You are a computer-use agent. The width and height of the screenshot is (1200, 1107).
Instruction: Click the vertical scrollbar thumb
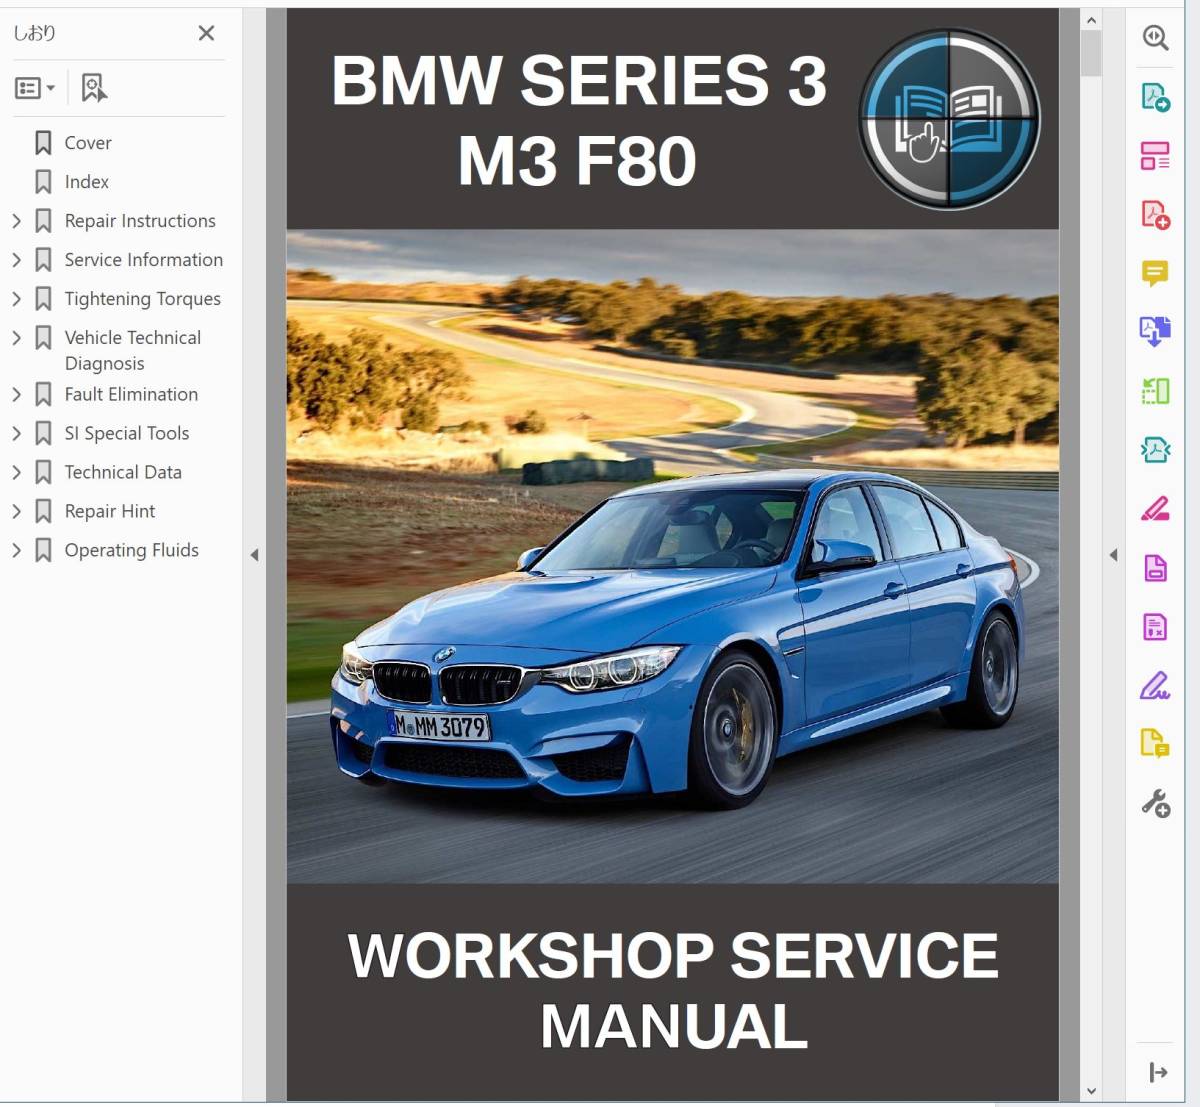coord(1091,53)
